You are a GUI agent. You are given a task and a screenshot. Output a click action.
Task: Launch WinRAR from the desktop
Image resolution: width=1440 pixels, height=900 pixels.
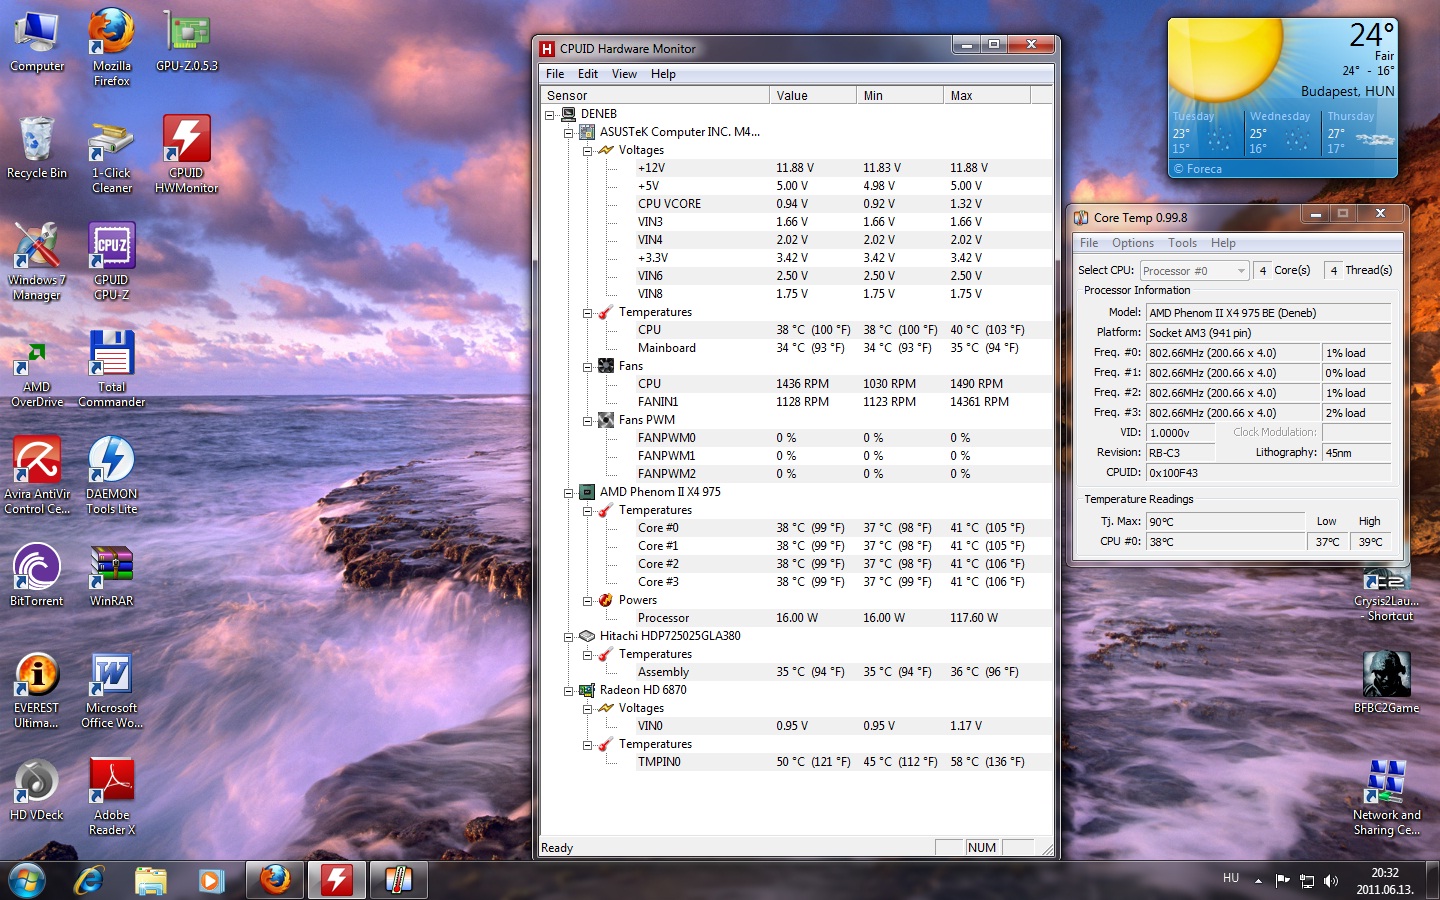pyautogui.click(x=111, y=576)
